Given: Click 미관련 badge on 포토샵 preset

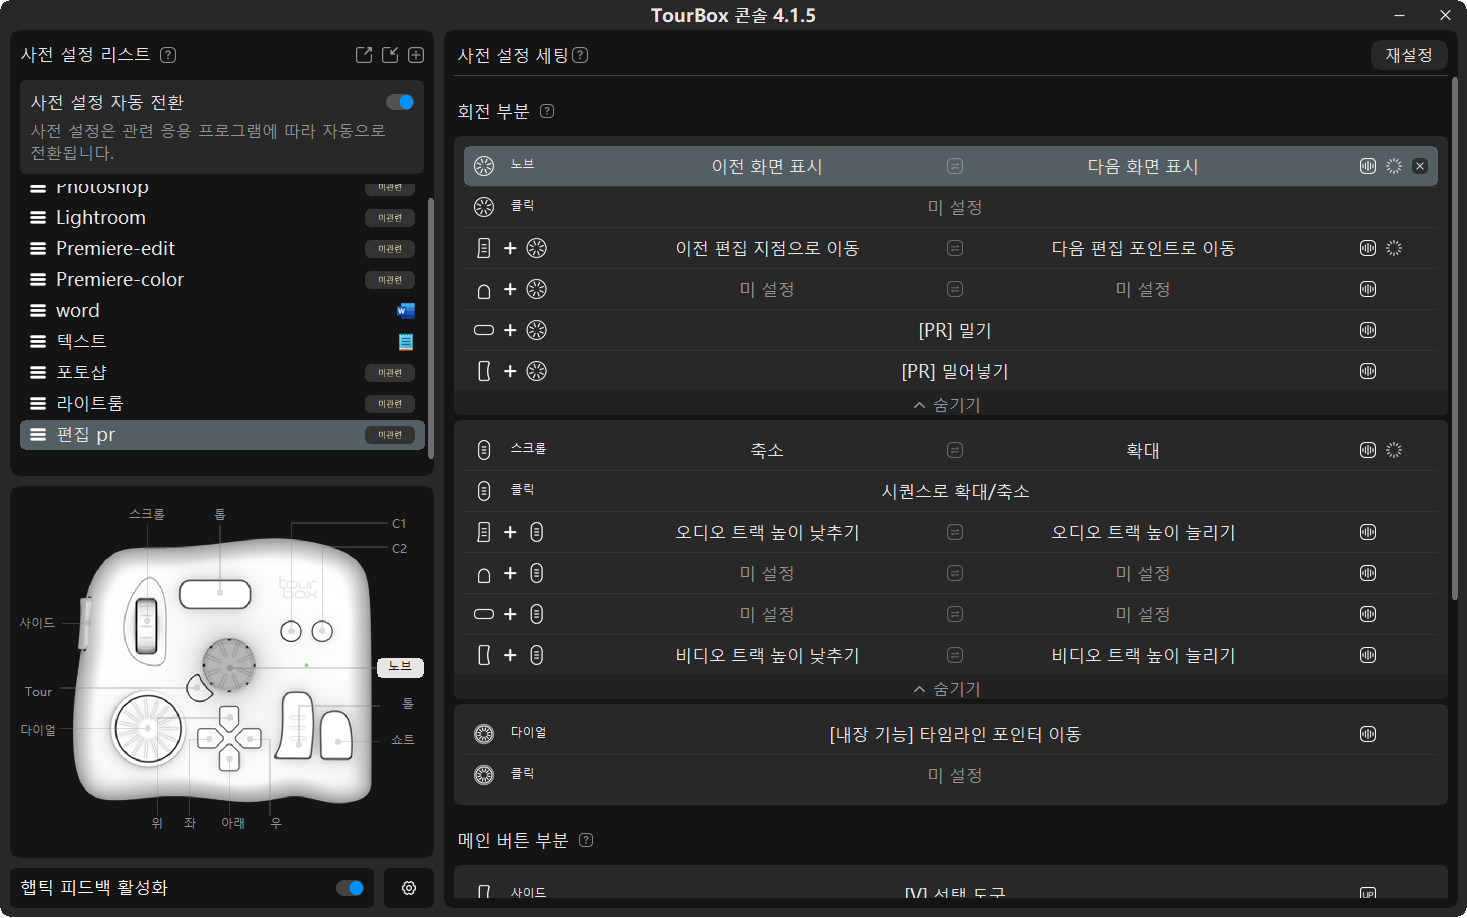Looking at the screenshot, I should coord(390,373).
